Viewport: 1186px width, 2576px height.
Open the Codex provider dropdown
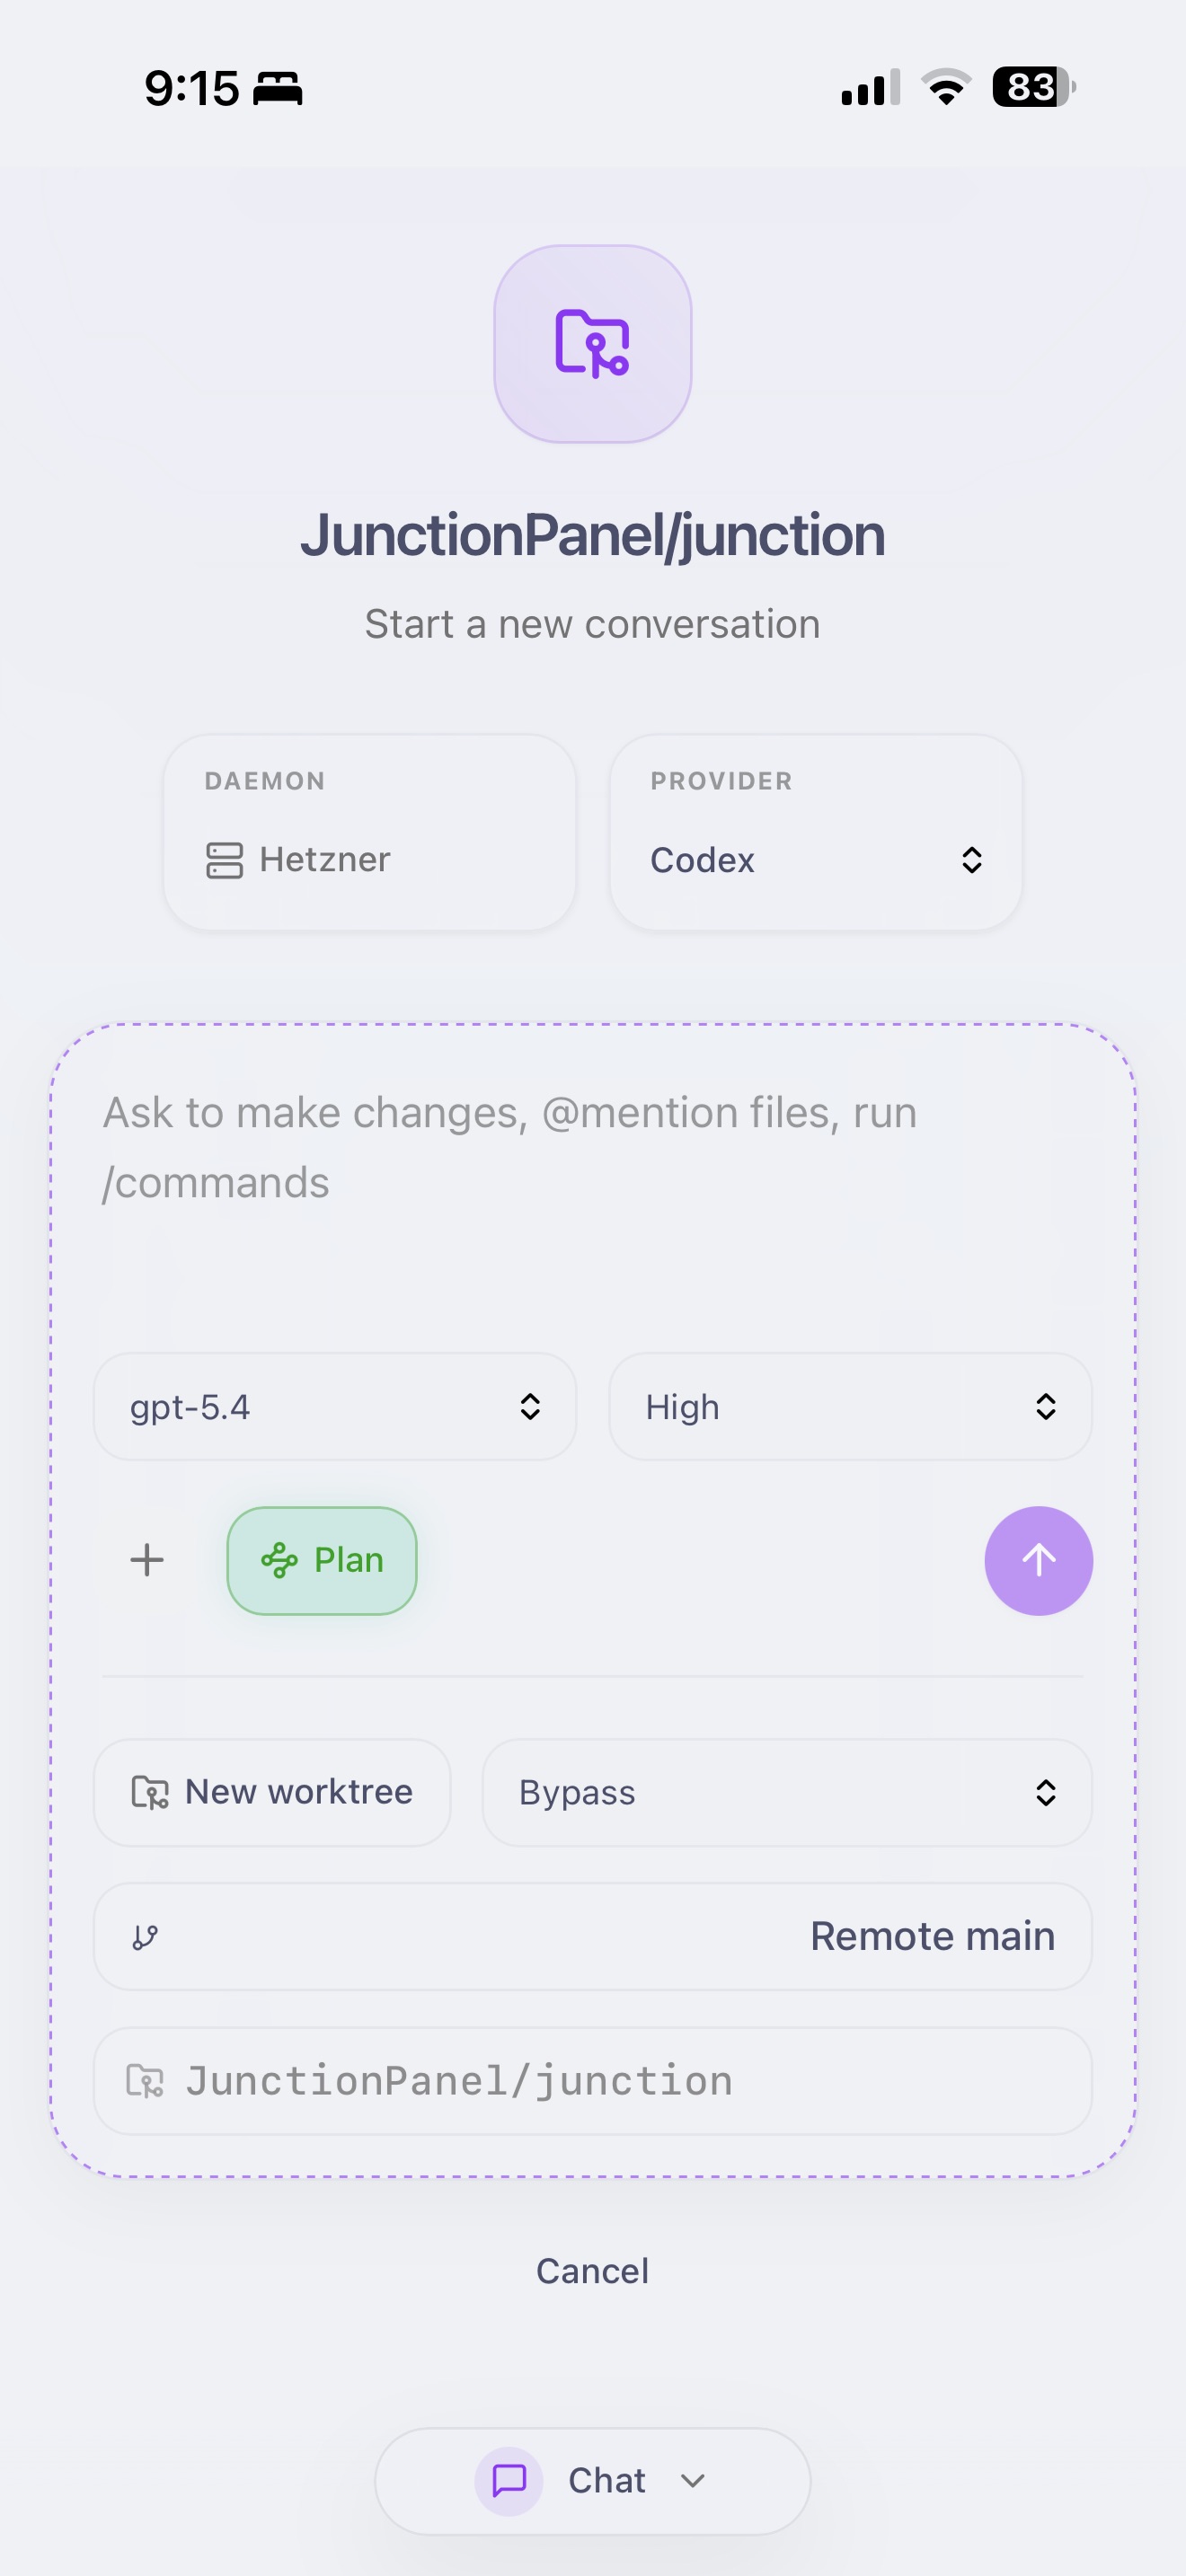[816, 832]
